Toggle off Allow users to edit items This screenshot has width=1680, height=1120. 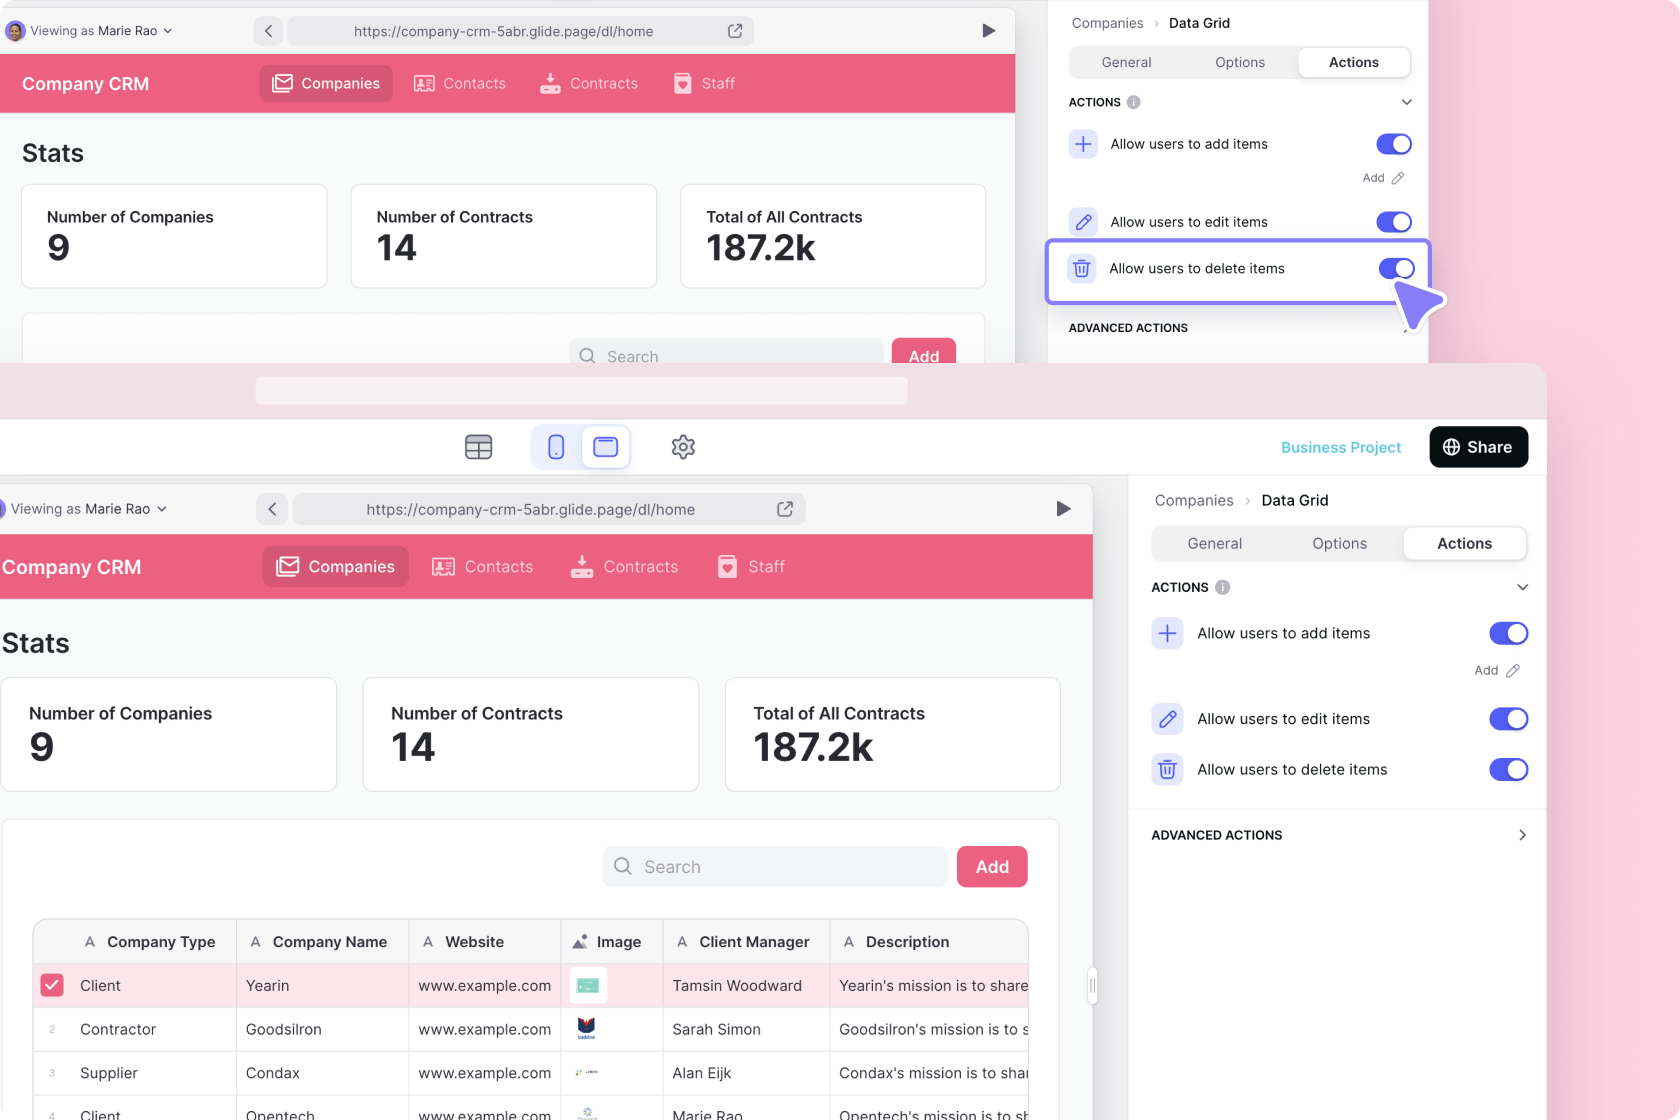pos(1508,719)
